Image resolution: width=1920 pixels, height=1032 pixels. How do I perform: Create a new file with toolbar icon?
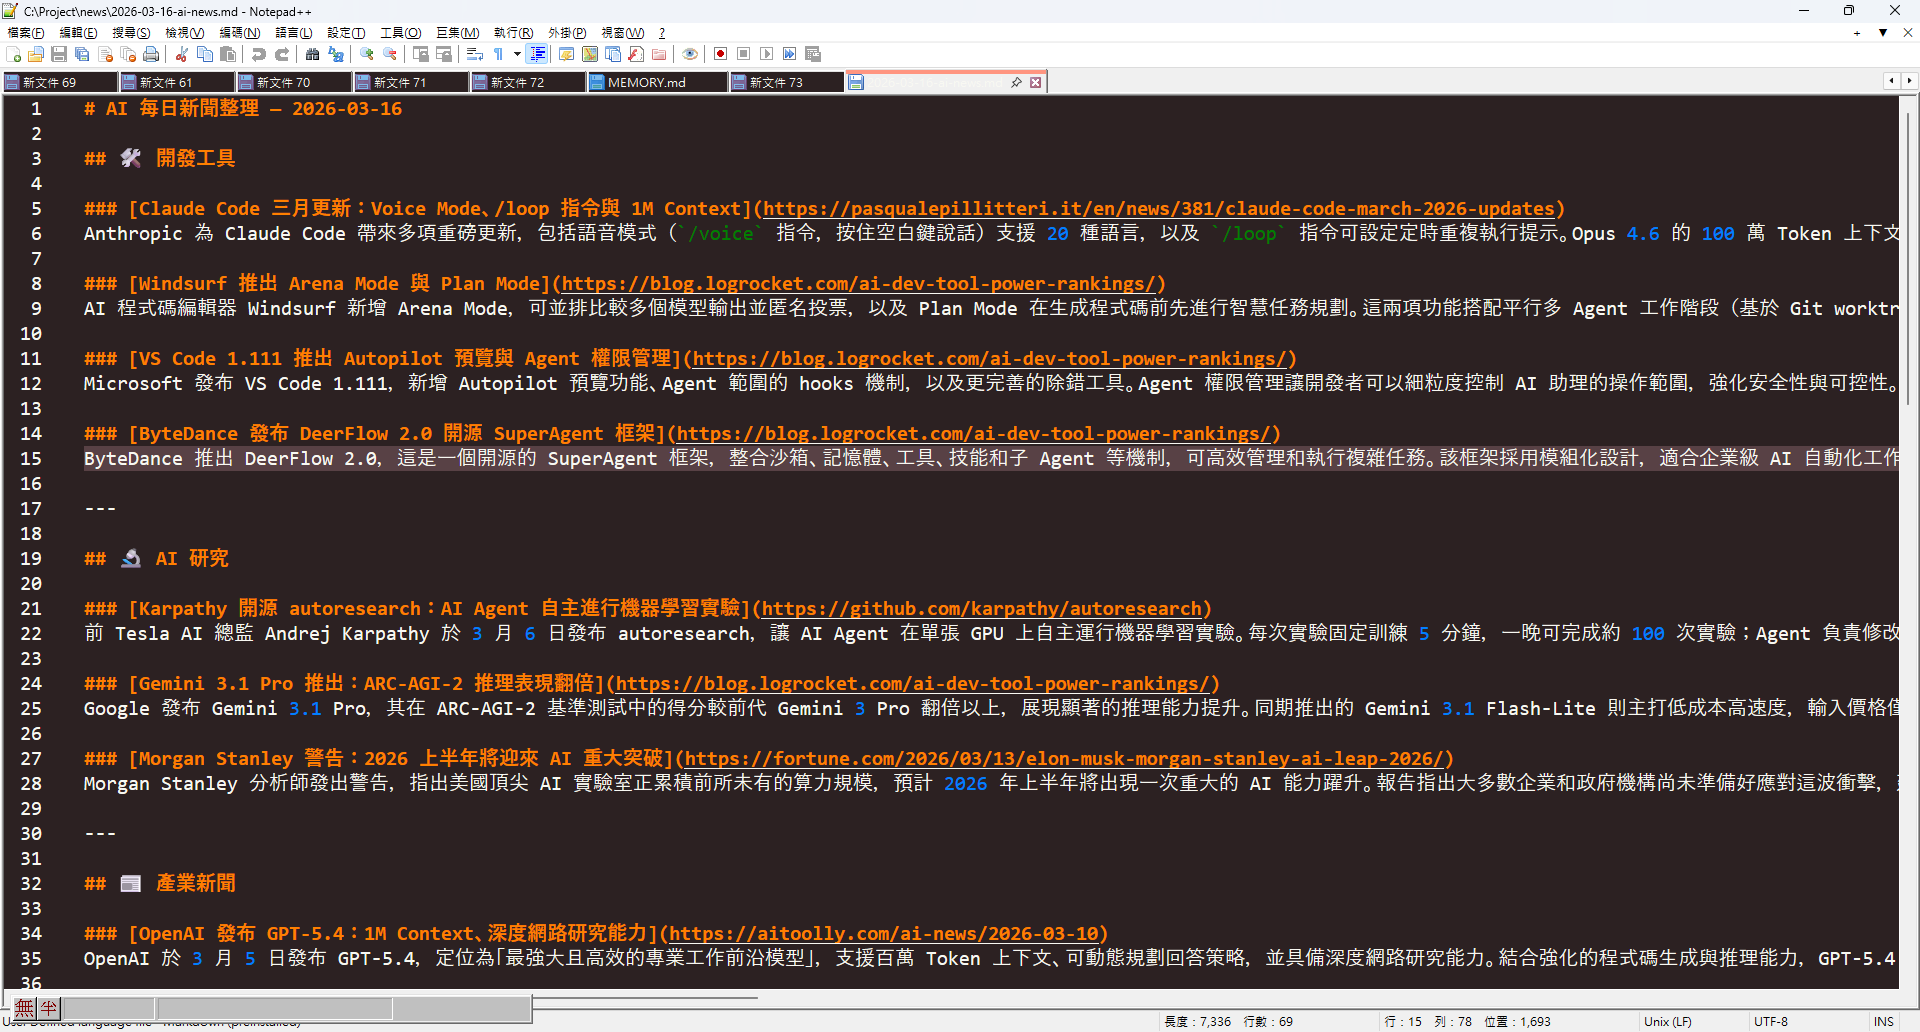point(14,55)
